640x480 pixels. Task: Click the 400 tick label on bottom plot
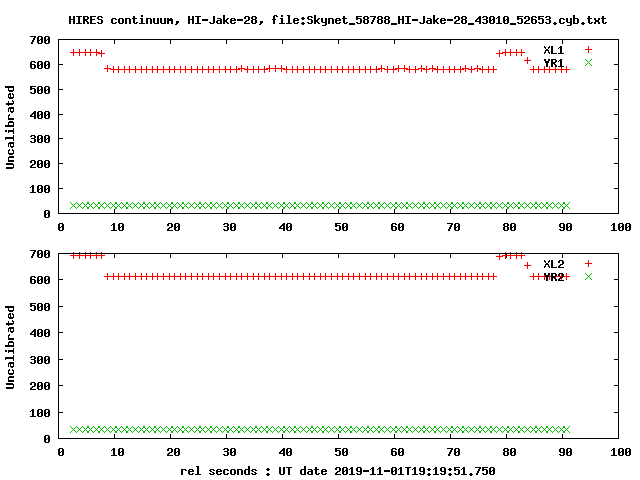[x=40, y=333]
